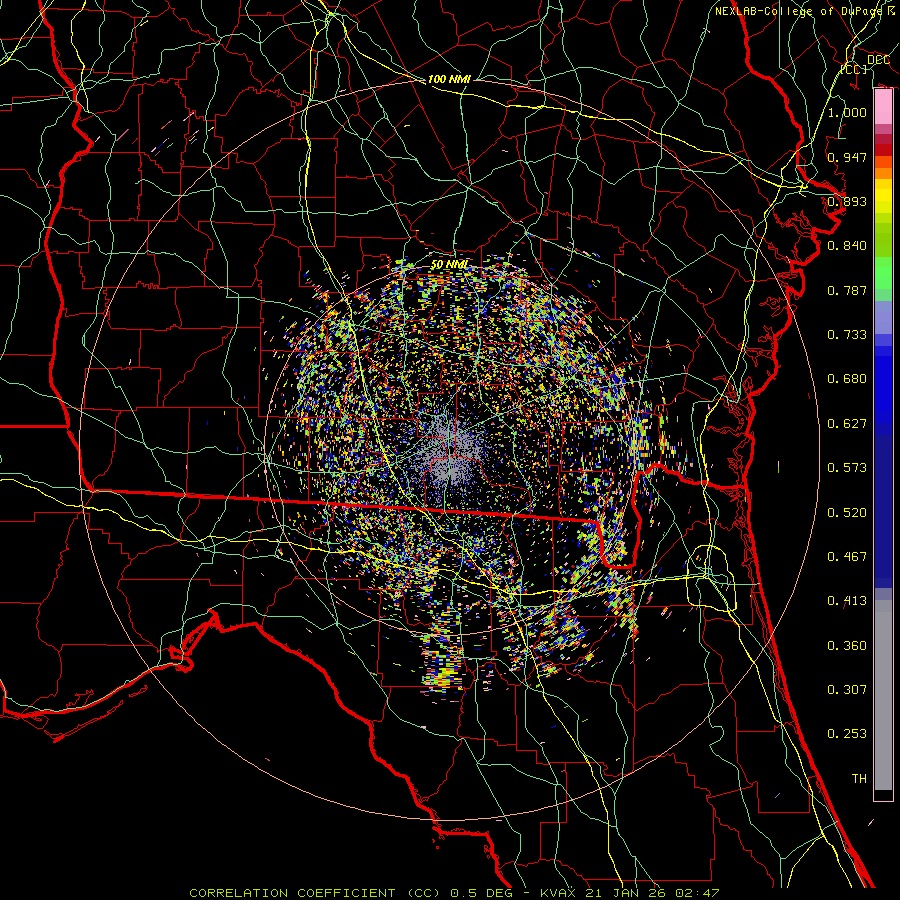Pick the lavender segment of the color scale
The width and height of the screenshot is (900, 900).
(883, 317)
